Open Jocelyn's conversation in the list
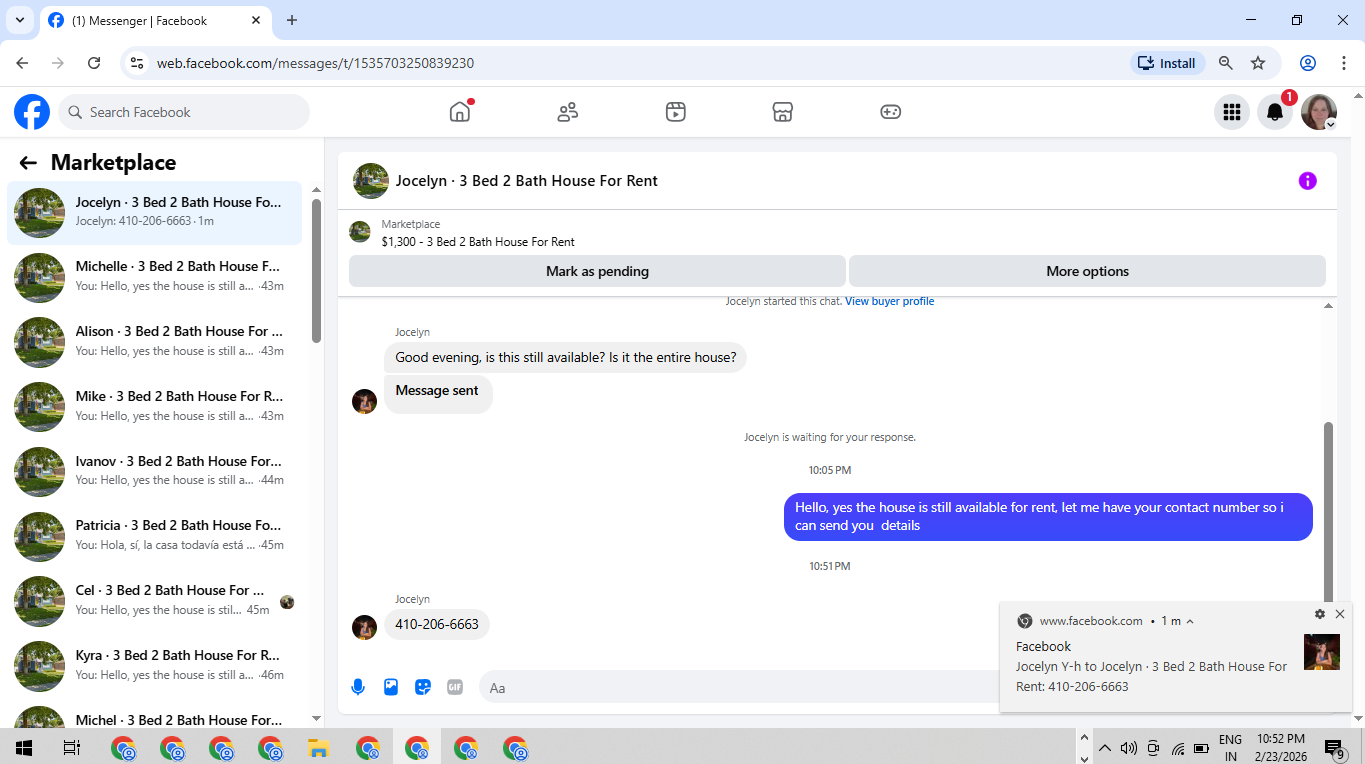 [155, 212]
